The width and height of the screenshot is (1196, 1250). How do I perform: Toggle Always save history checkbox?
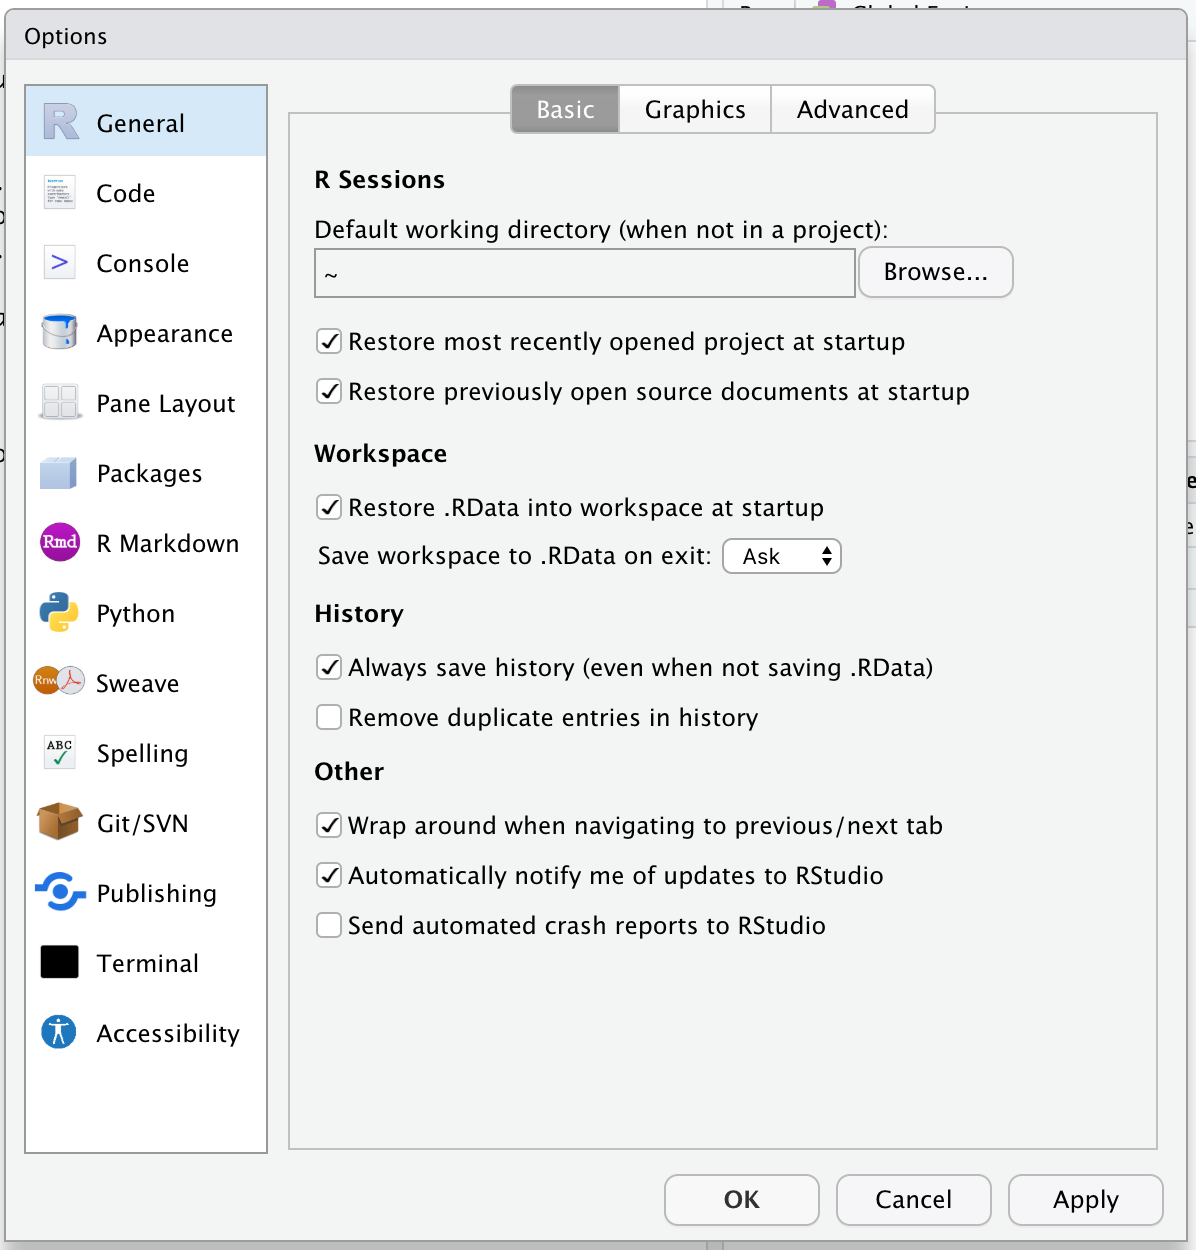point(329,667)
